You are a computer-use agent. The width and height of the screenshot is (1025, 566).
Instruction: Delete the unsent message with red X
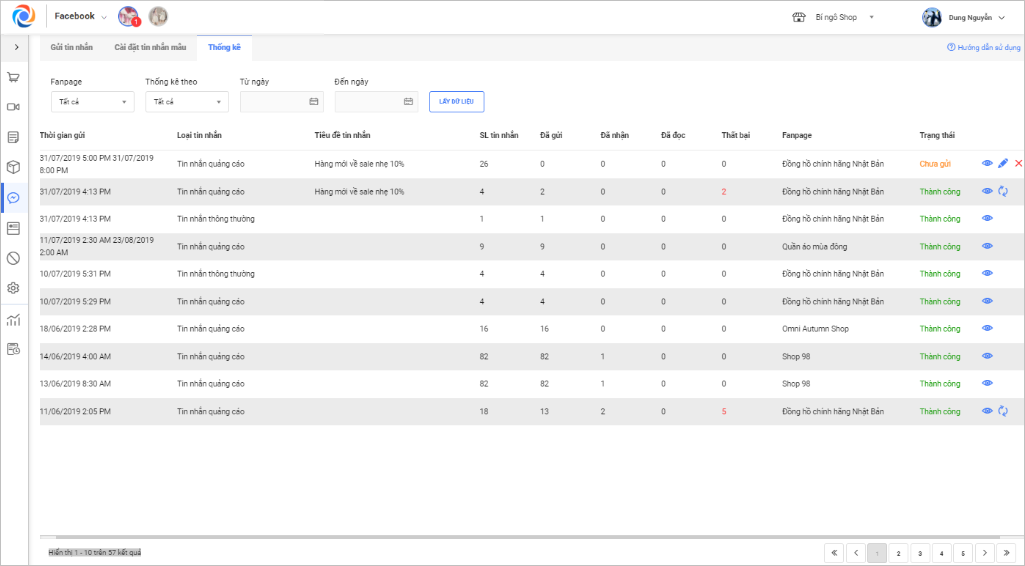[x=1018, y=163]
